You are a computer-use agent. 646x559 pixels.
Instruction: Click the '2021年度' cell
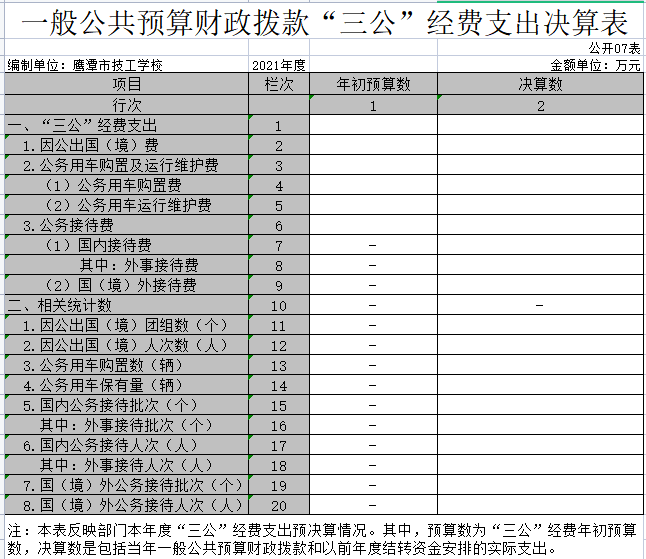[279, 65]
